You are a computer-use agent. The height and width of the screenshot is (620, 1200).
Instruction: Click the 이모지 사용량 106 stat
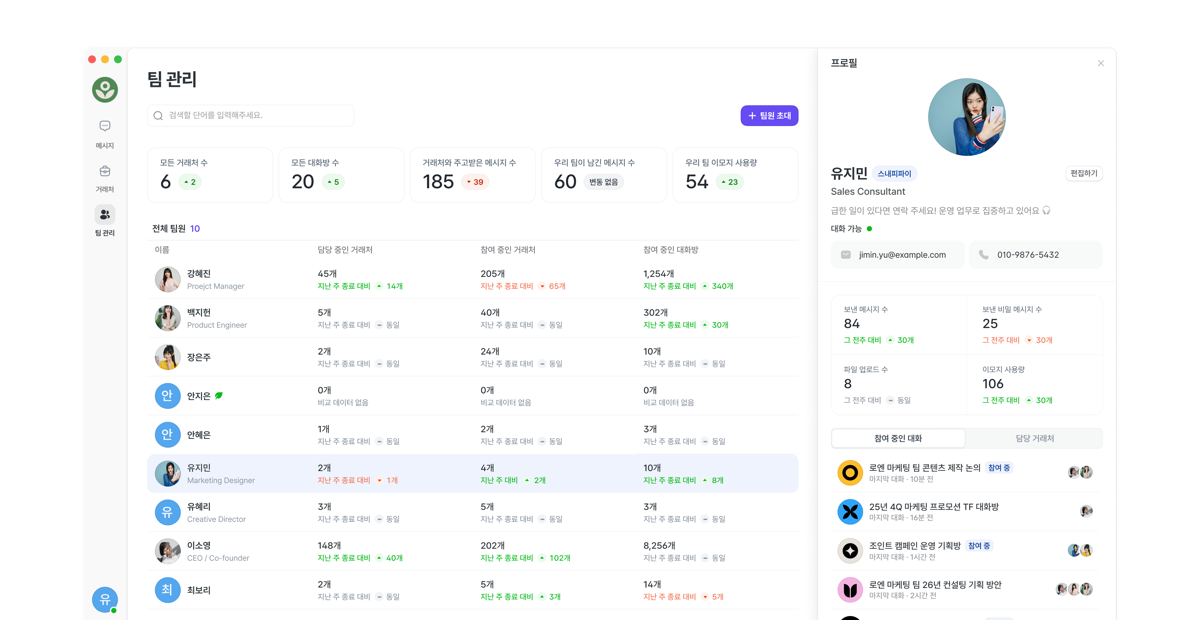pyautogui.click(x=1035, y=385)
